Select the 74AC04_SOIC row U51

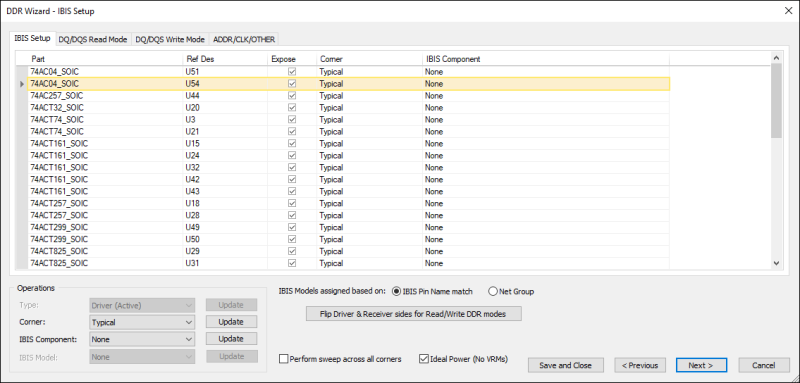(348, 72)
